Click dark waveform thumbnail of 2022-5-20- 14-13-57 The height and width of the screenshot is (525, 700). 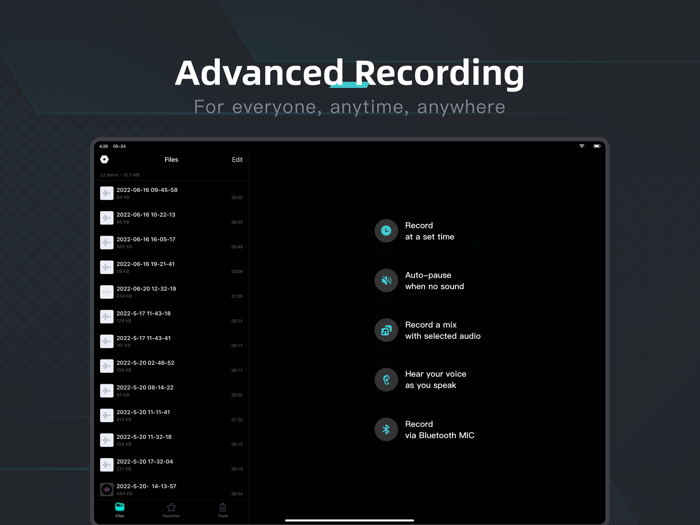coord(107,489)
